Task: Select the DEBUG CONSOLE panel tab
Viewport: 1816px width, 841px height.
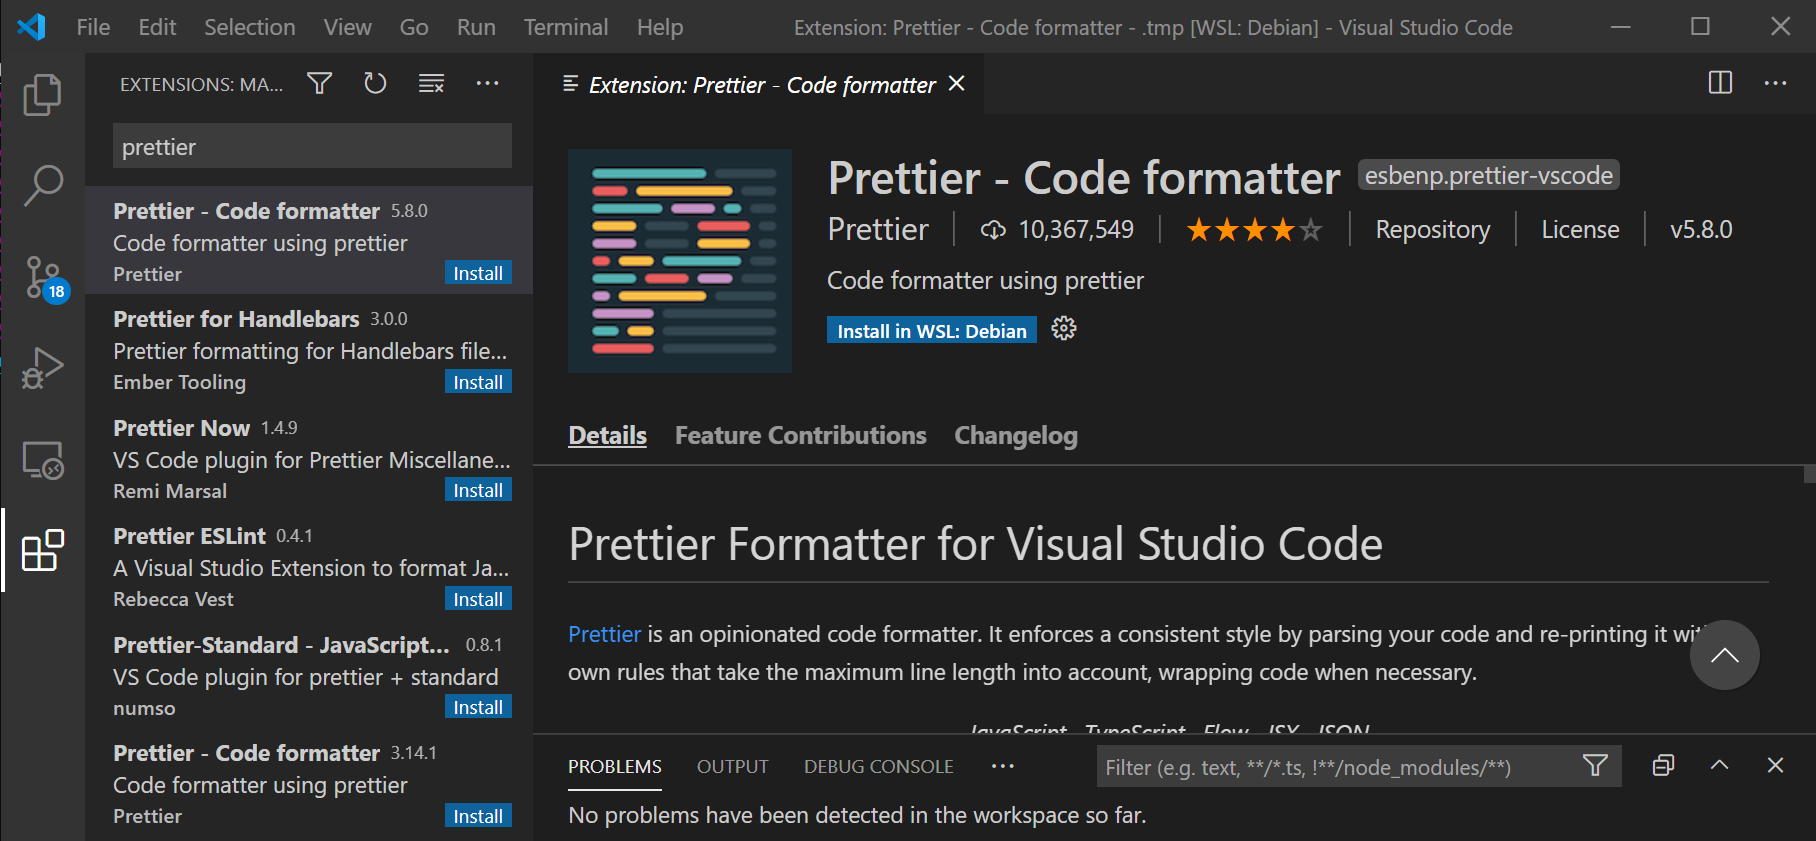Action: (x=879, y=766)
